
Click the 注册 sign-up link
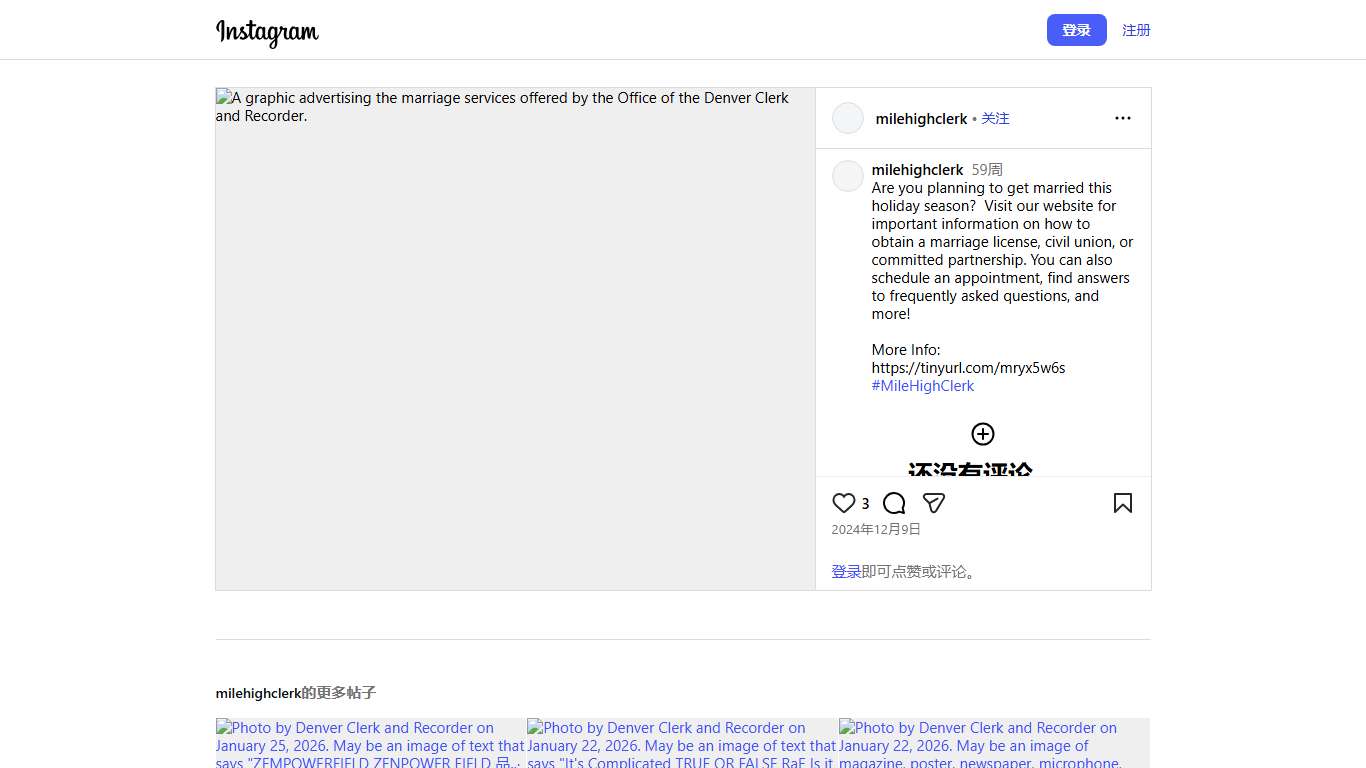(1136, 30)
